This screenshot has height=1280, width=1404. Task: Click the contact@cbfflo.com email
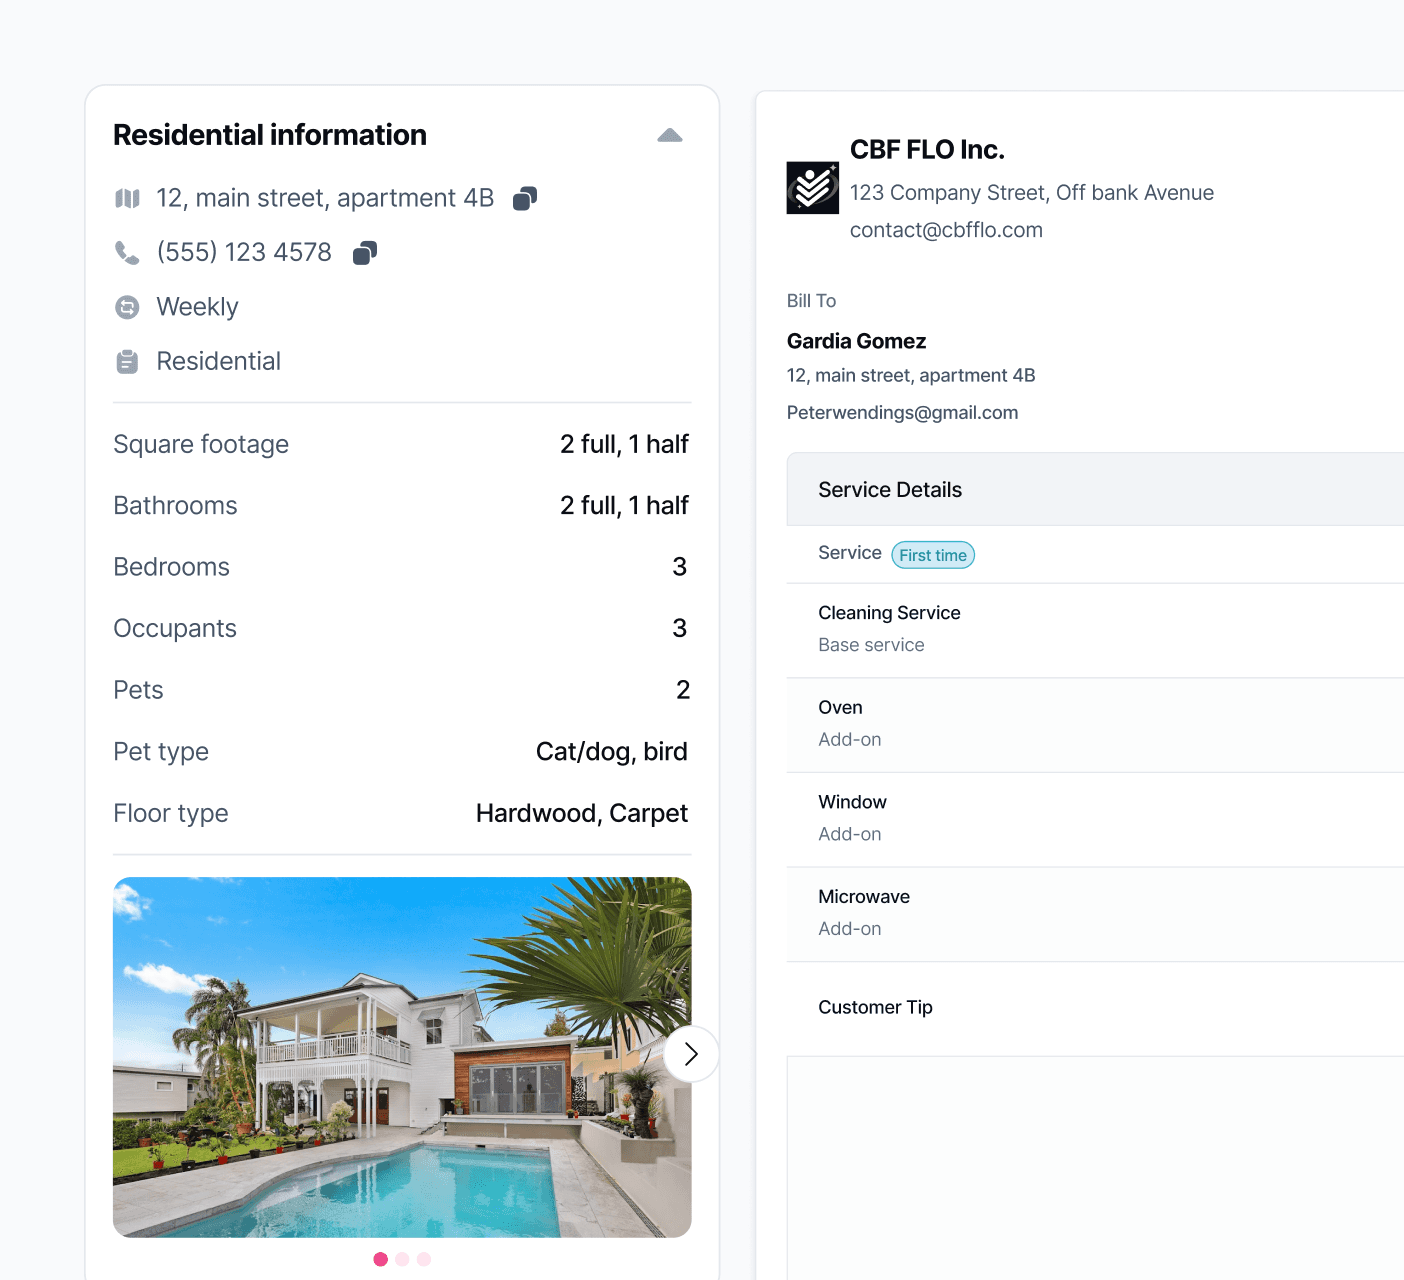pyautogui.click(x=946, y=230)
